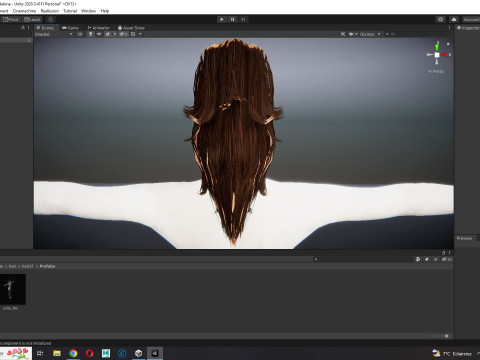The height and width of the screenshot is (360, 480).
Task: Open the Gizmos dropdown arrow
Action: [x=379, y=34]
